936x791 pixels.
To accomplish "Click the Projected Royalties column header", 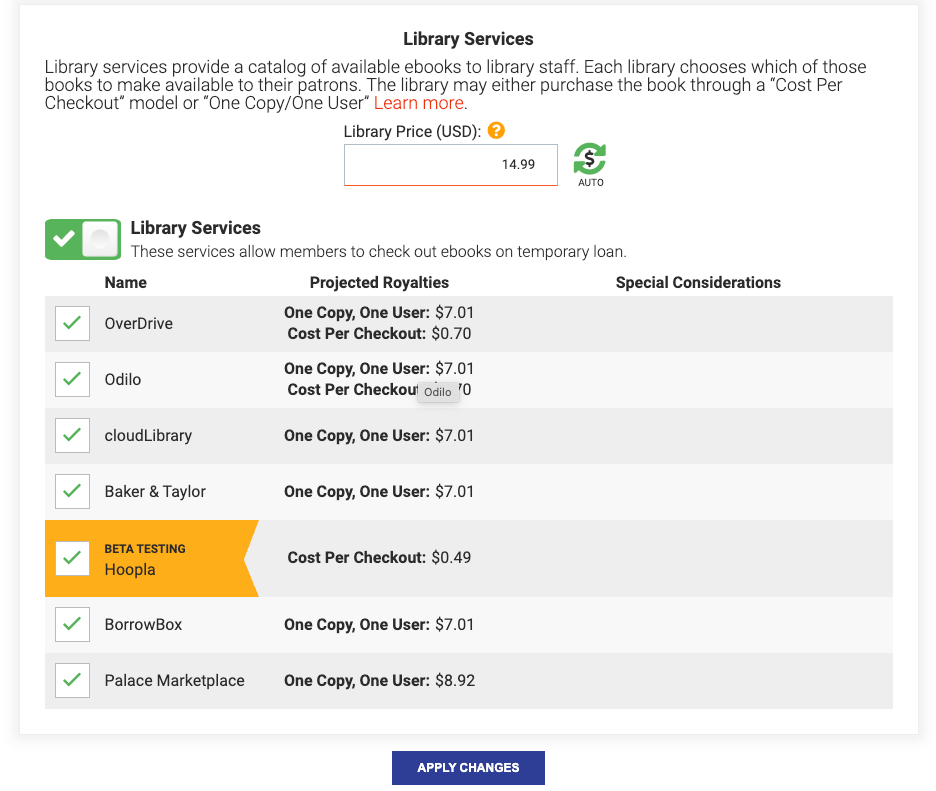I will 379,283.
